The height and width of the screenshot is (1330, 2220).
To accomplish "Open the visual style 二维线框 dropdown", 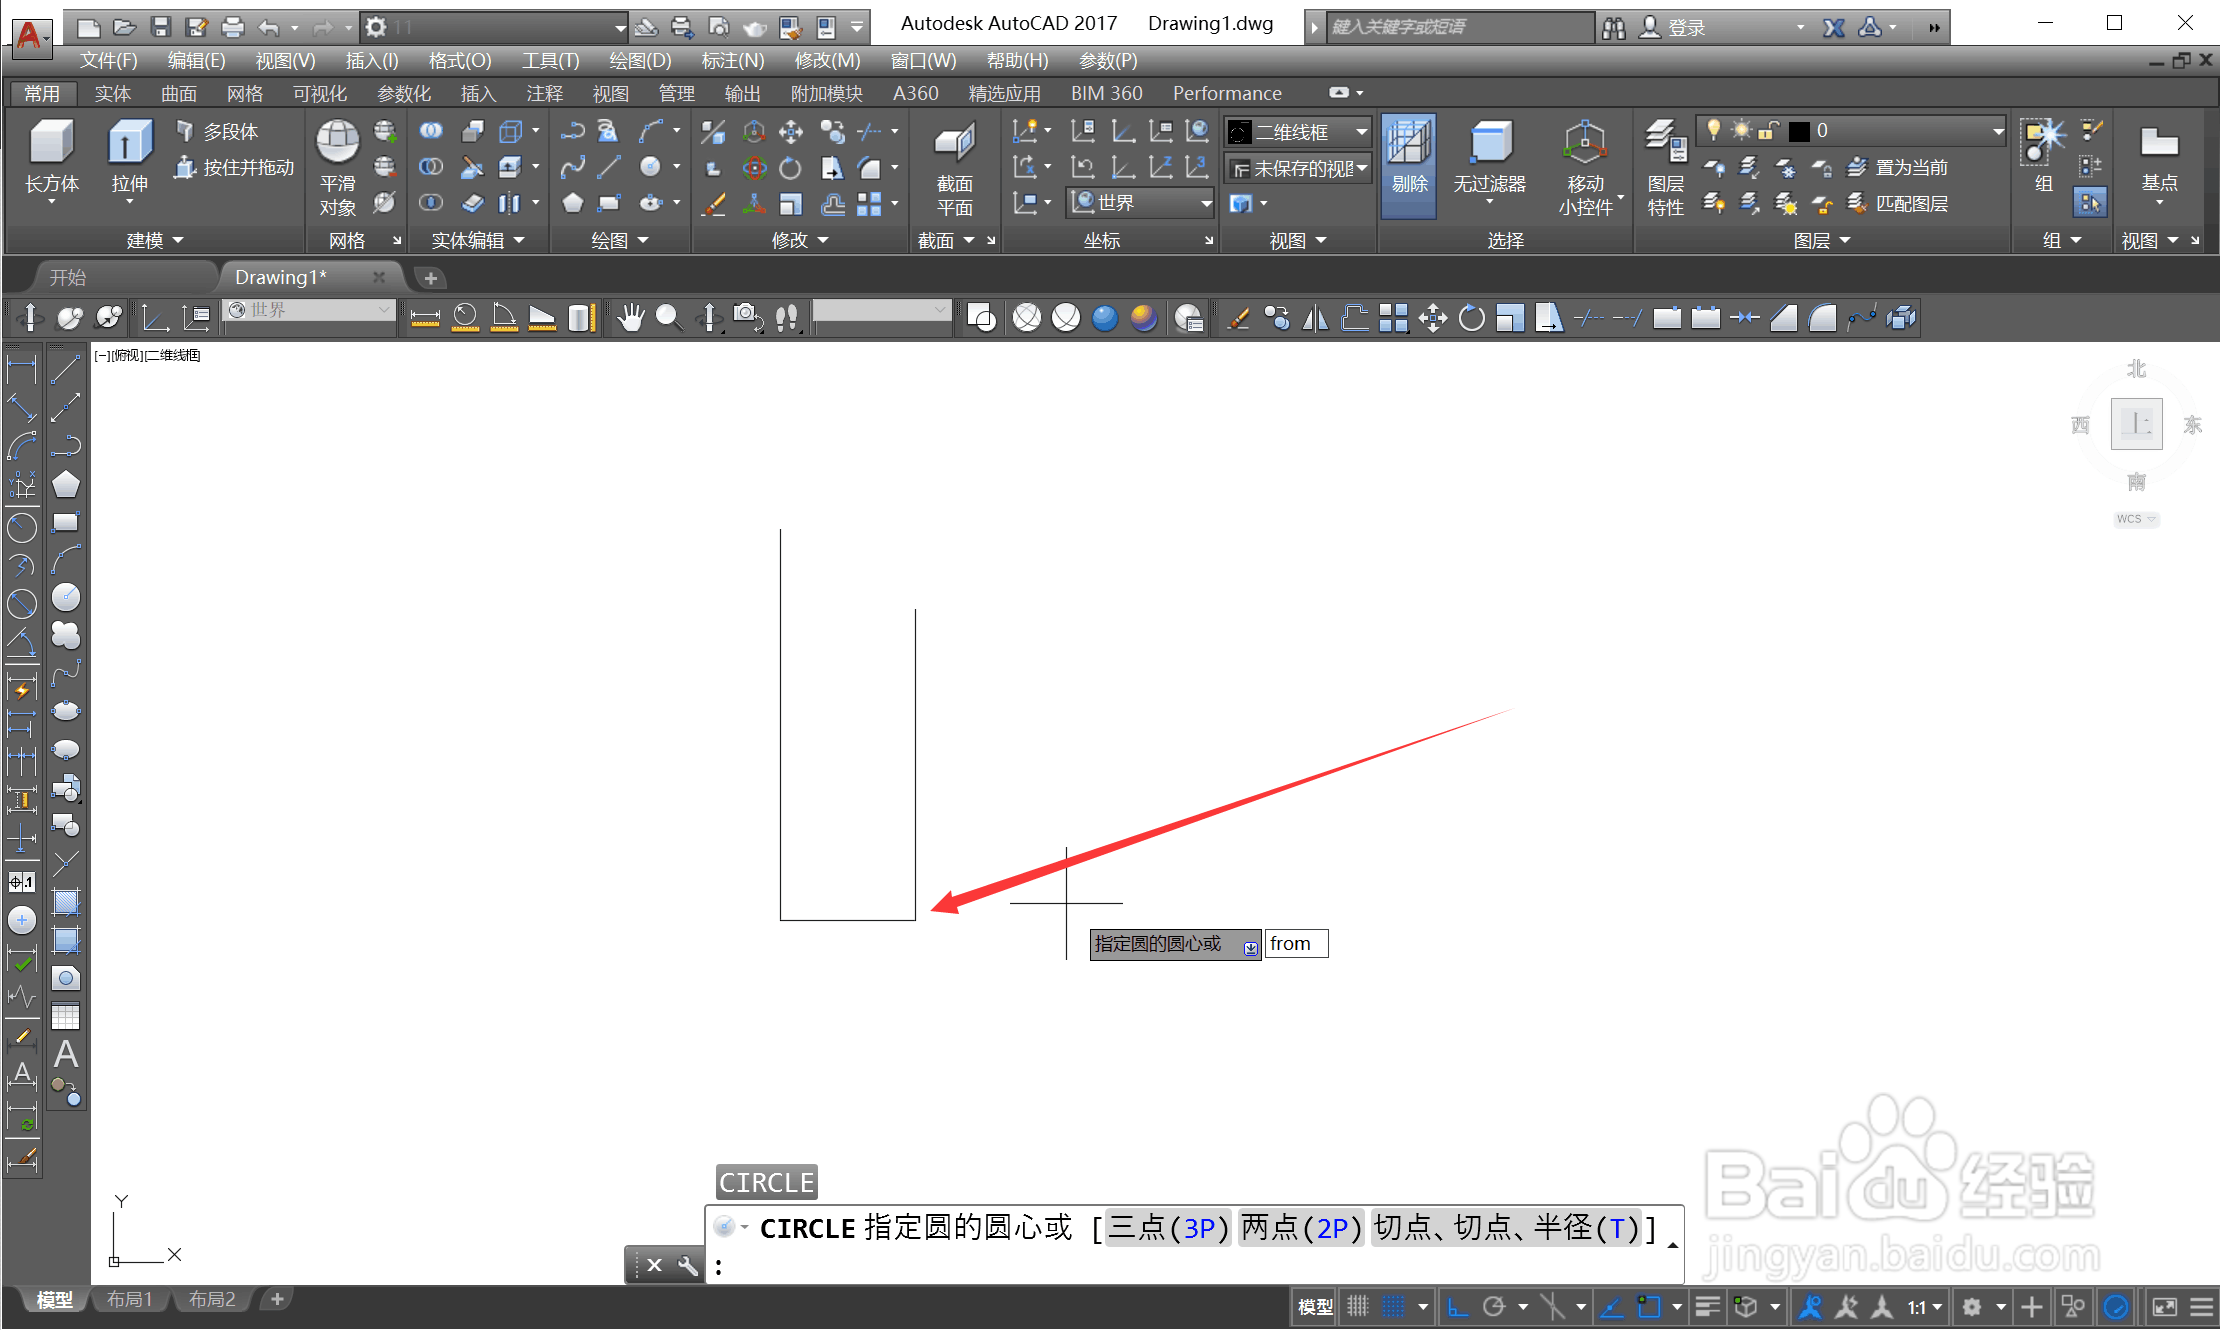I will (x=1361, y=132).
